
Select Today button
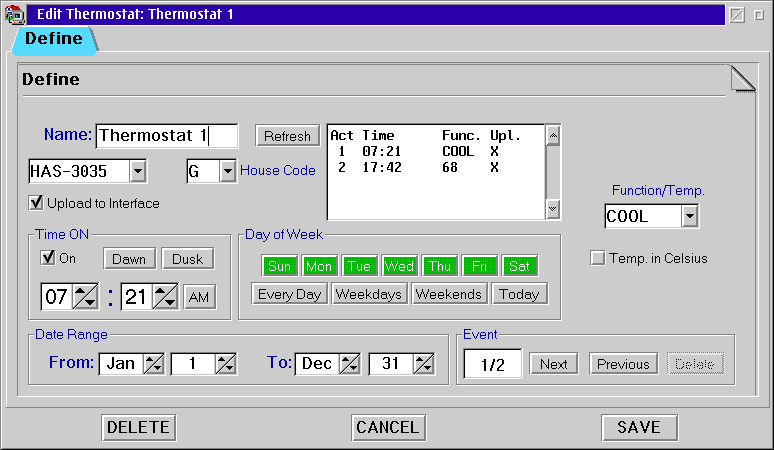pos(519,294)
